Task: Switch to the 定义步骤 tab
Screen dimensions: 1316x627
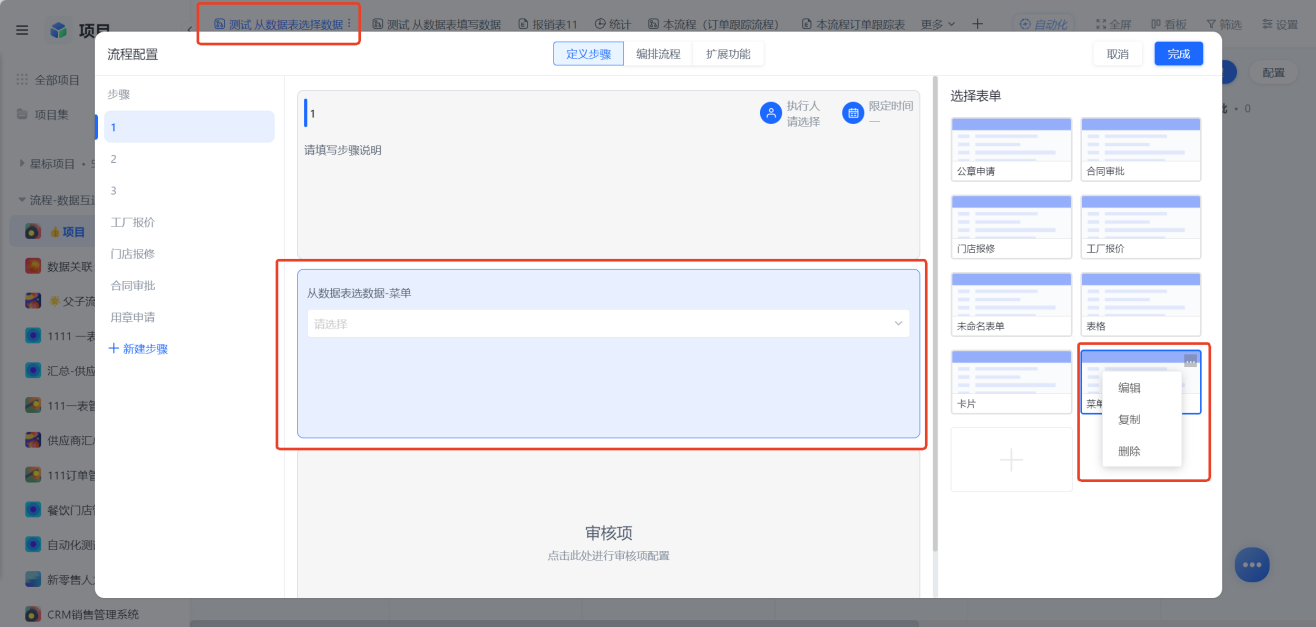Action: 588,54
